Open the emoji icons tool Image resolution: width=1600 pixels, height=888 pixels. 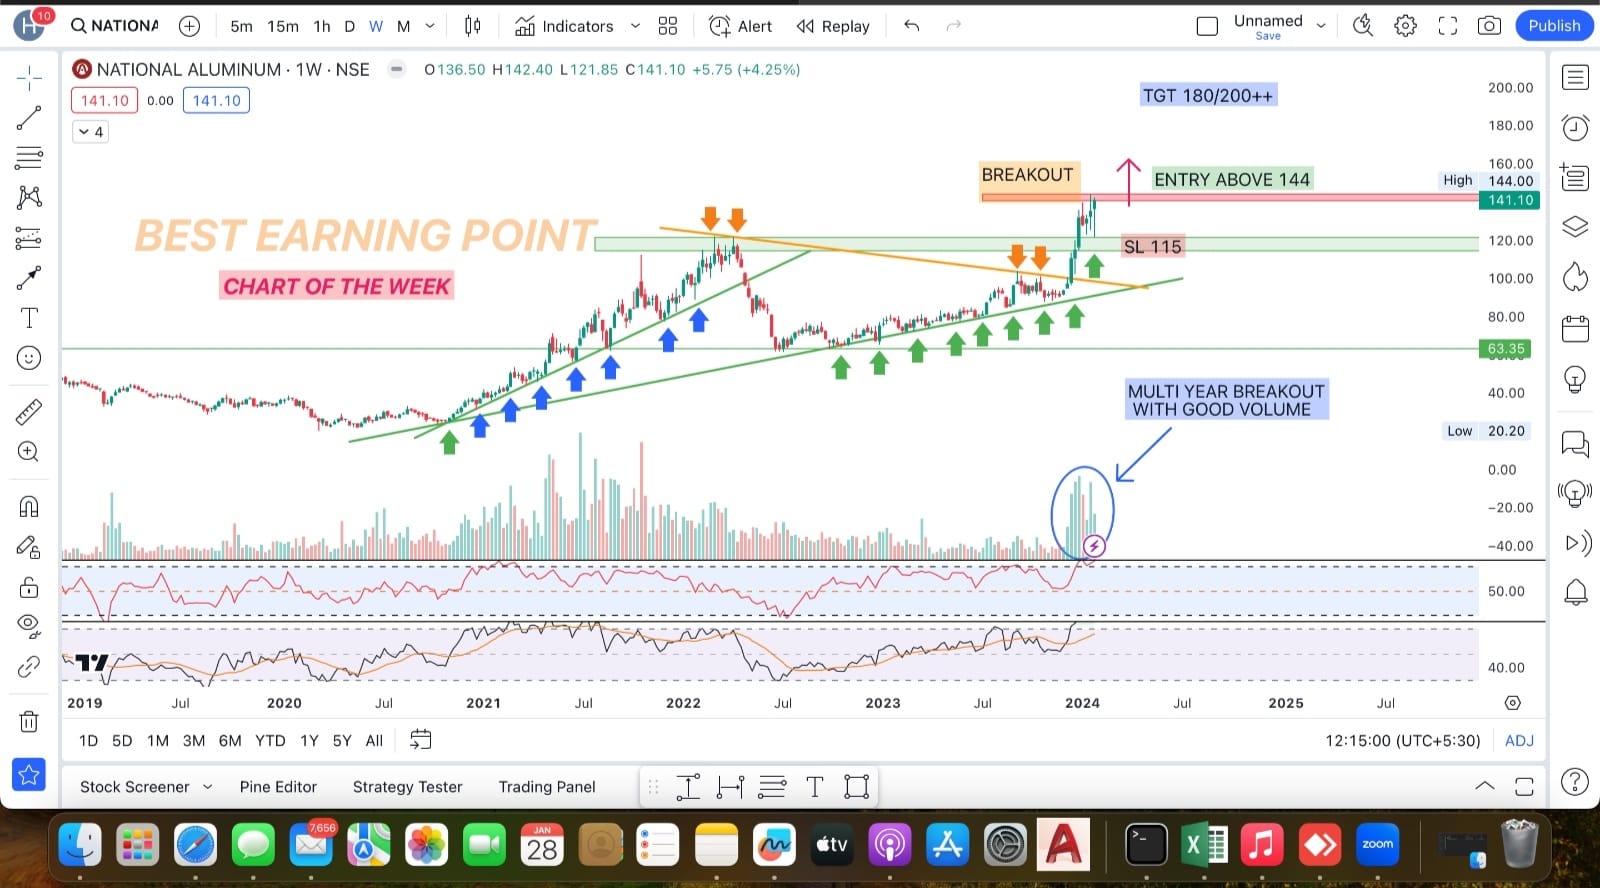coord(29,358)
